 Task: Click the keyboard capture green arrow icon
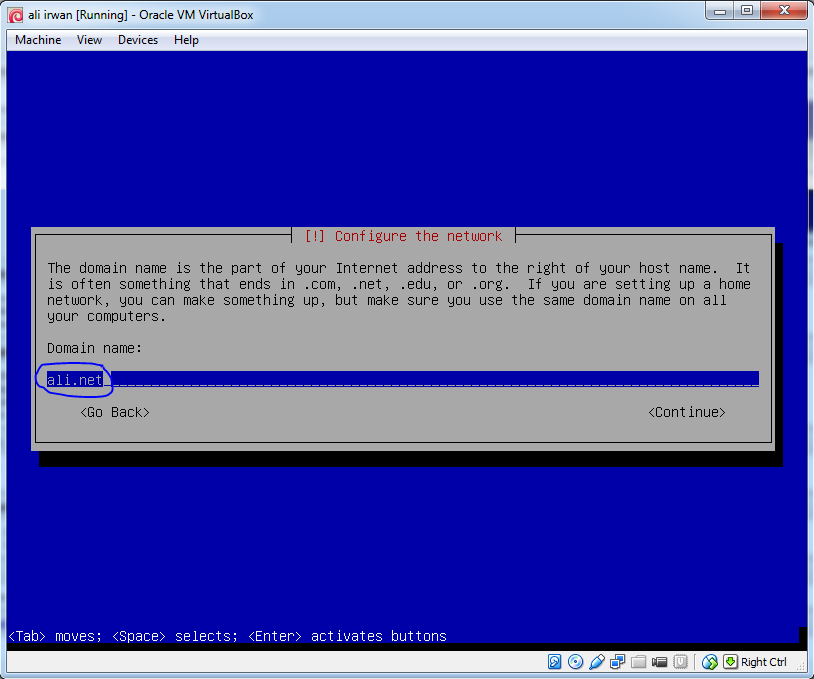pos(730,661)
